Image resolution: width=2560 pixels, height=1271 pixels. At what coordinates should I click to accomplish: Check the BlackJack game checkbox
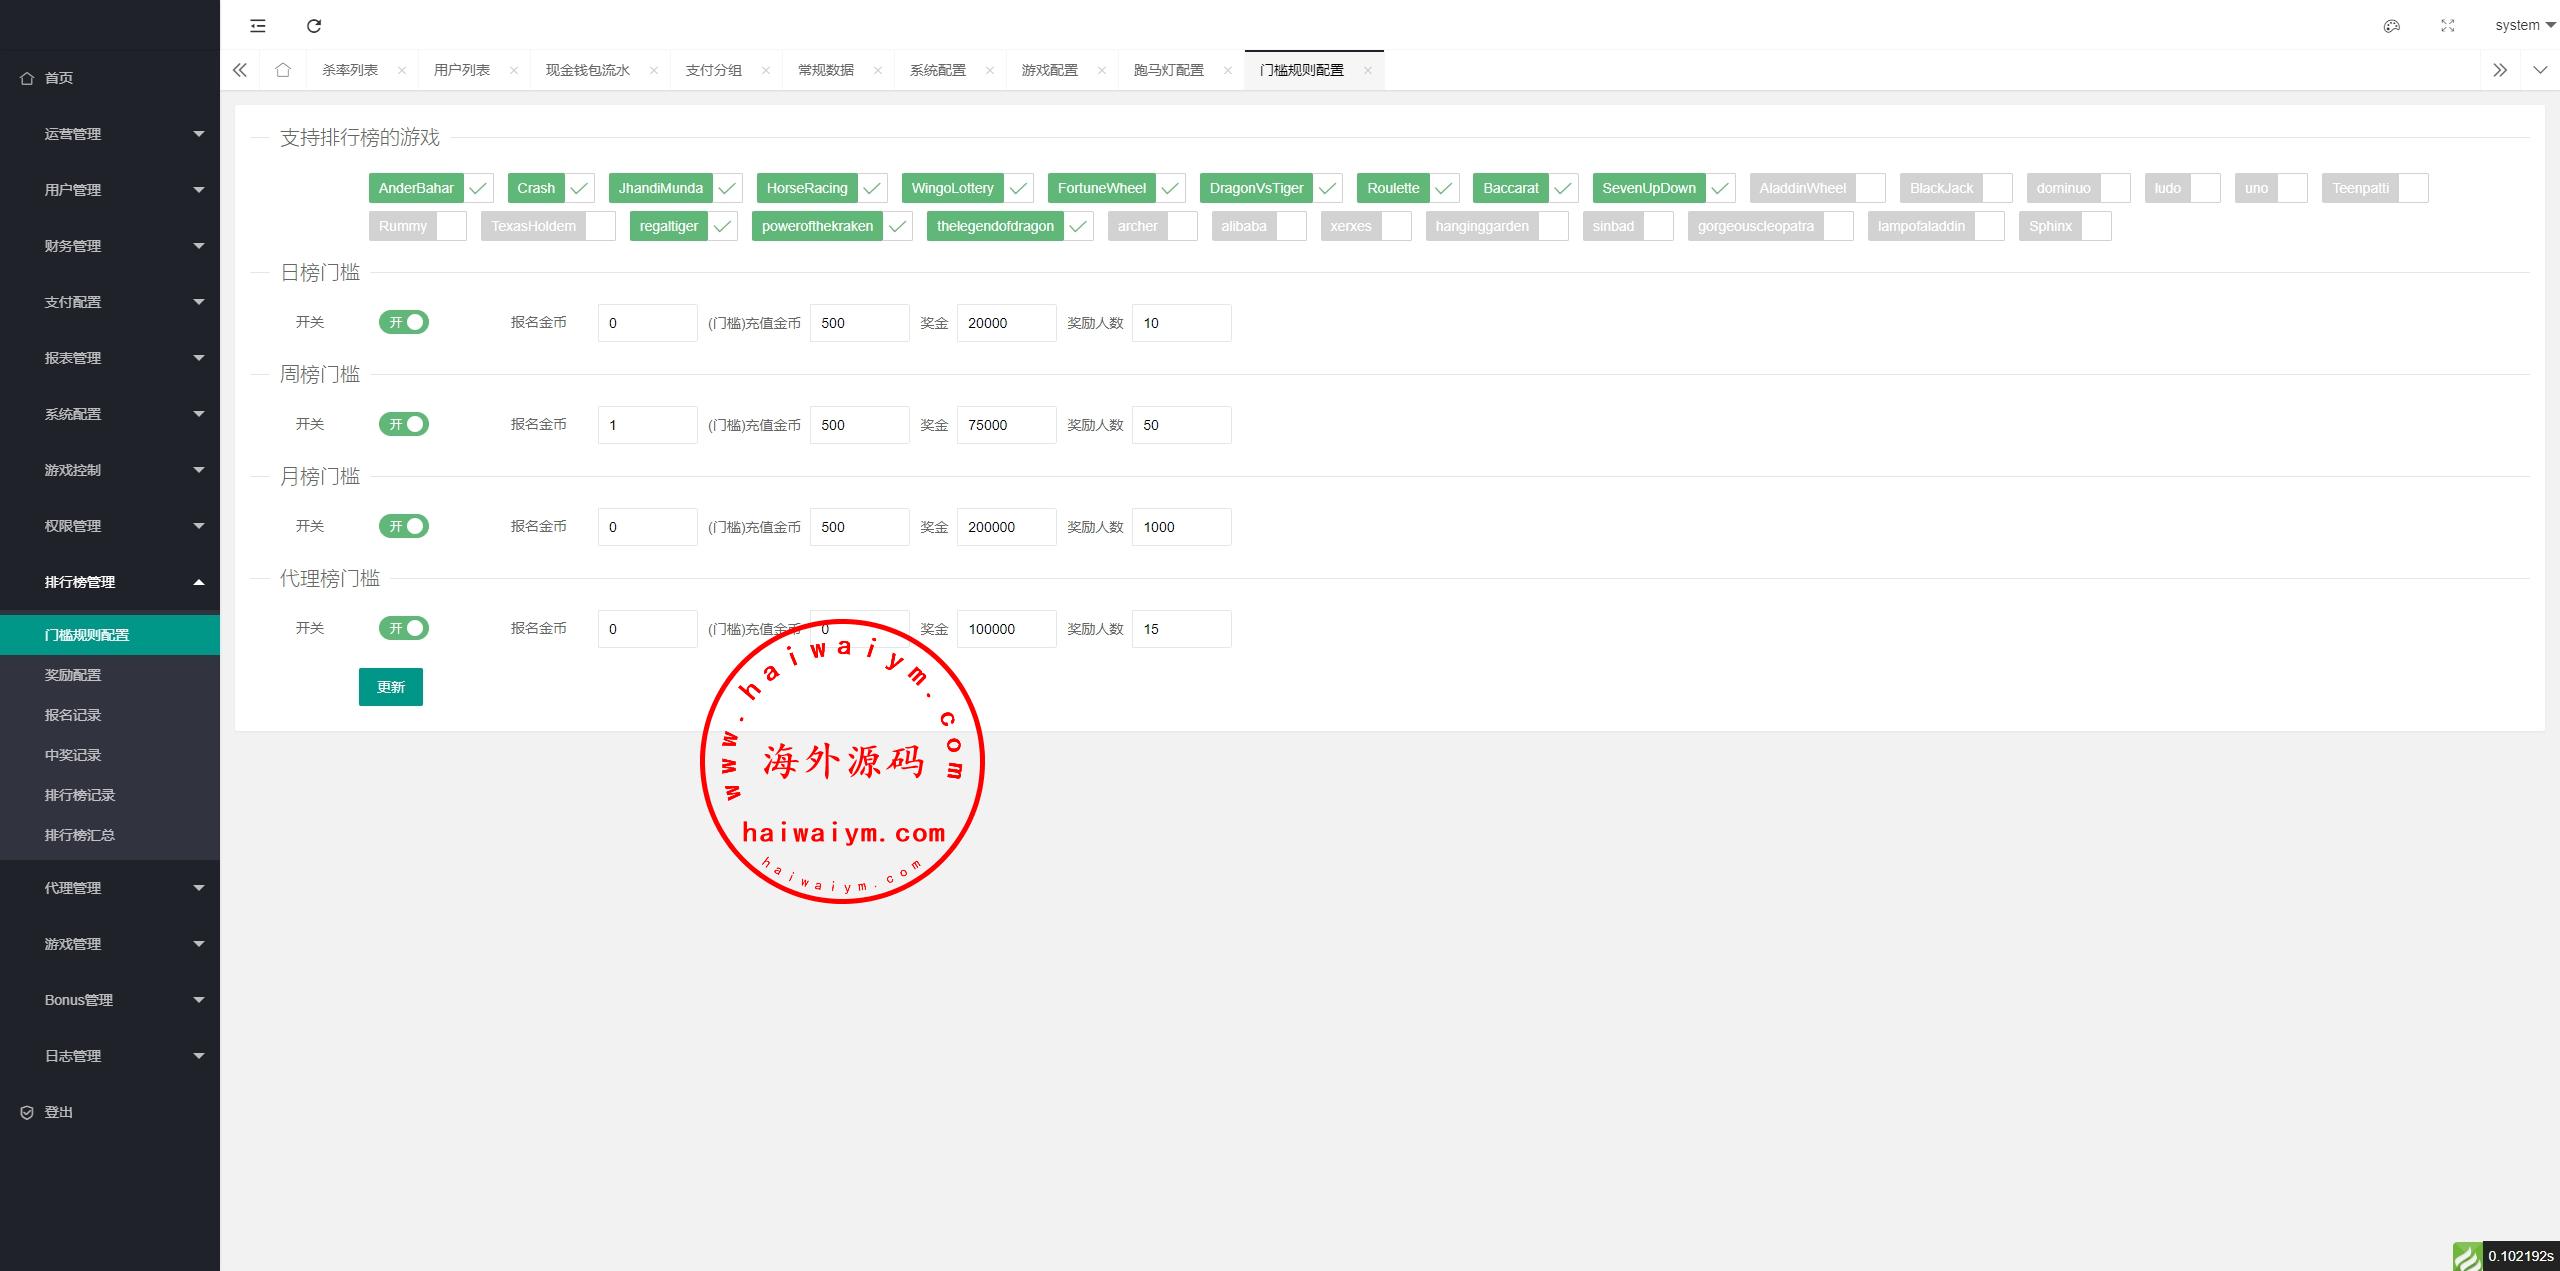(x=1996, y=188)
